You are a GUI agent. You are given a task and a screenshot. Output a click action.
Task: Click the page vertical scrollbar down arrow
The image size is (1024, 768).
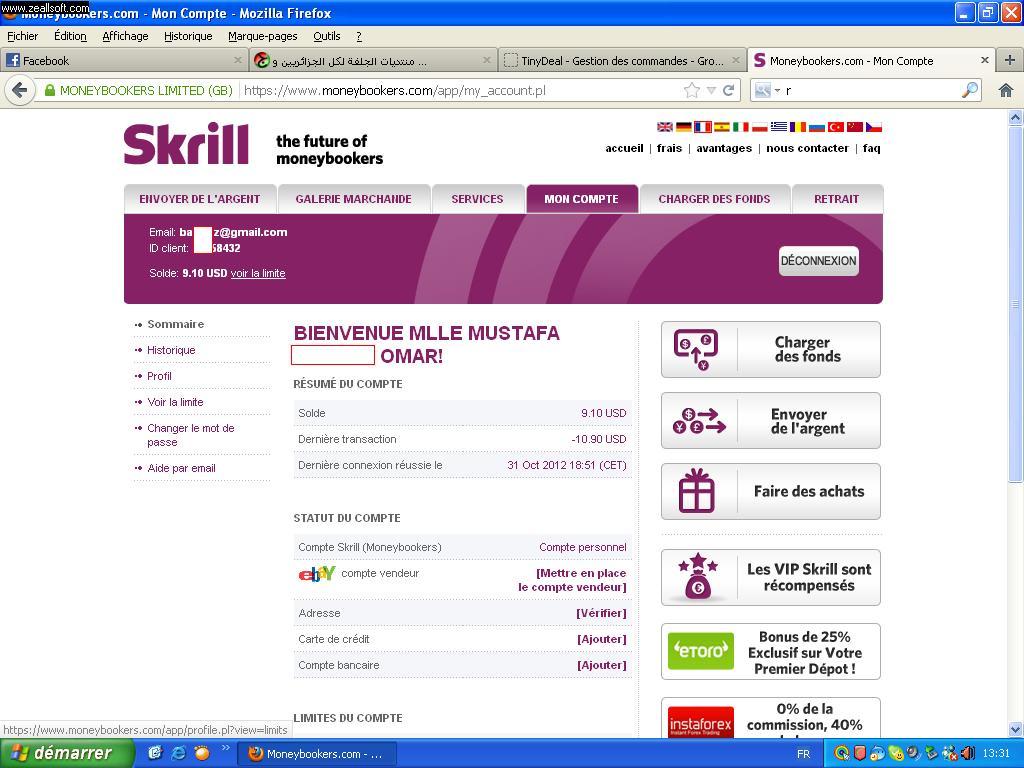(x=1016, y=729)
